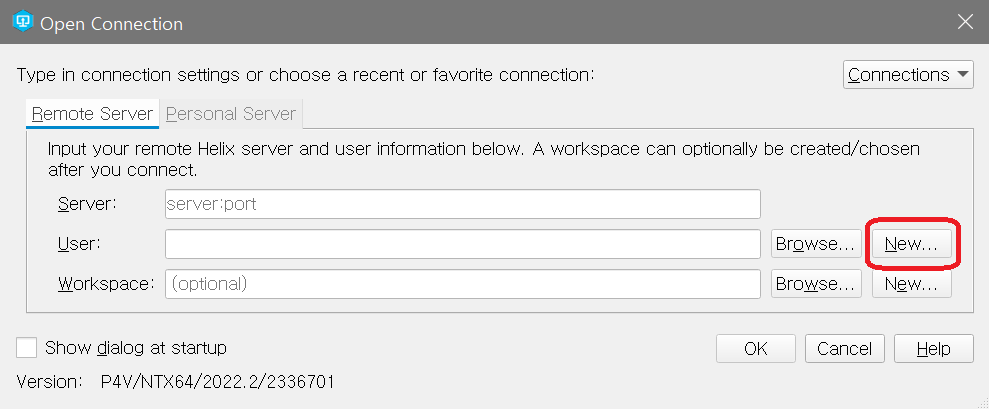
Task: Create a new workspace with New
Action: (x=911, y=284)
